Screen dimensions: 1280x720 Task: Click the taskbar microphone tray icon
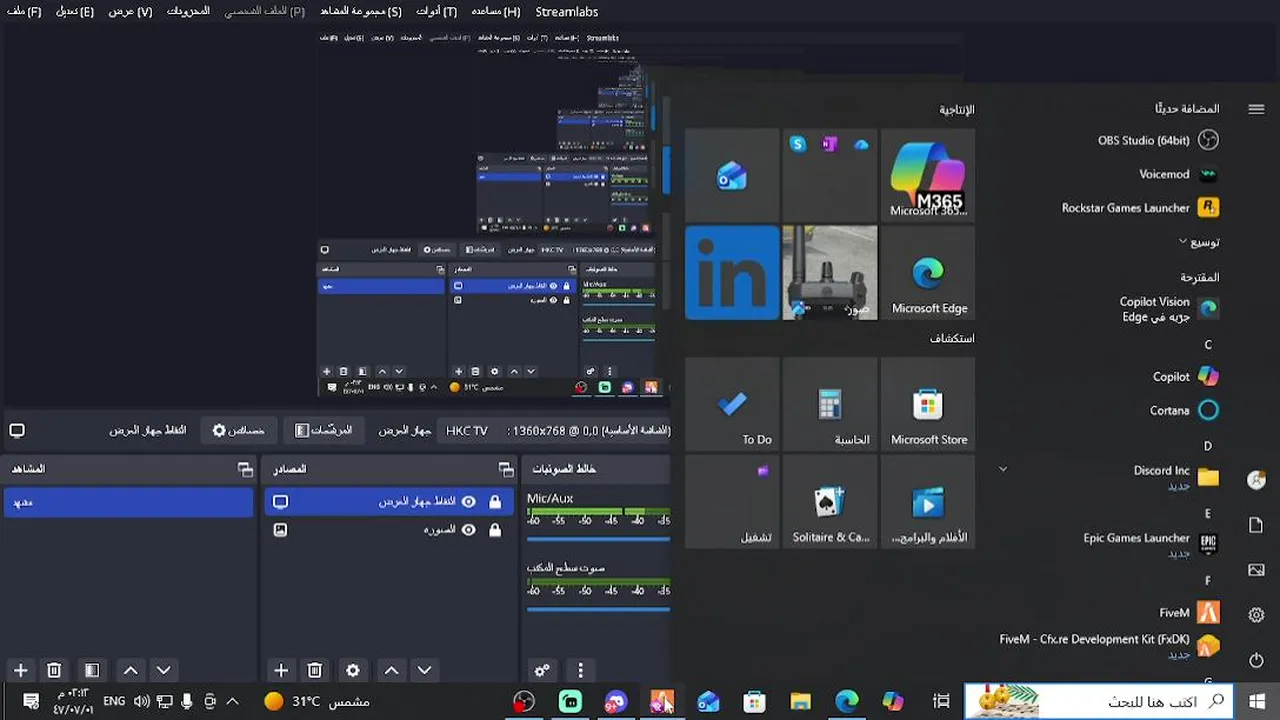pyautogui.click(x=187, y=701)
